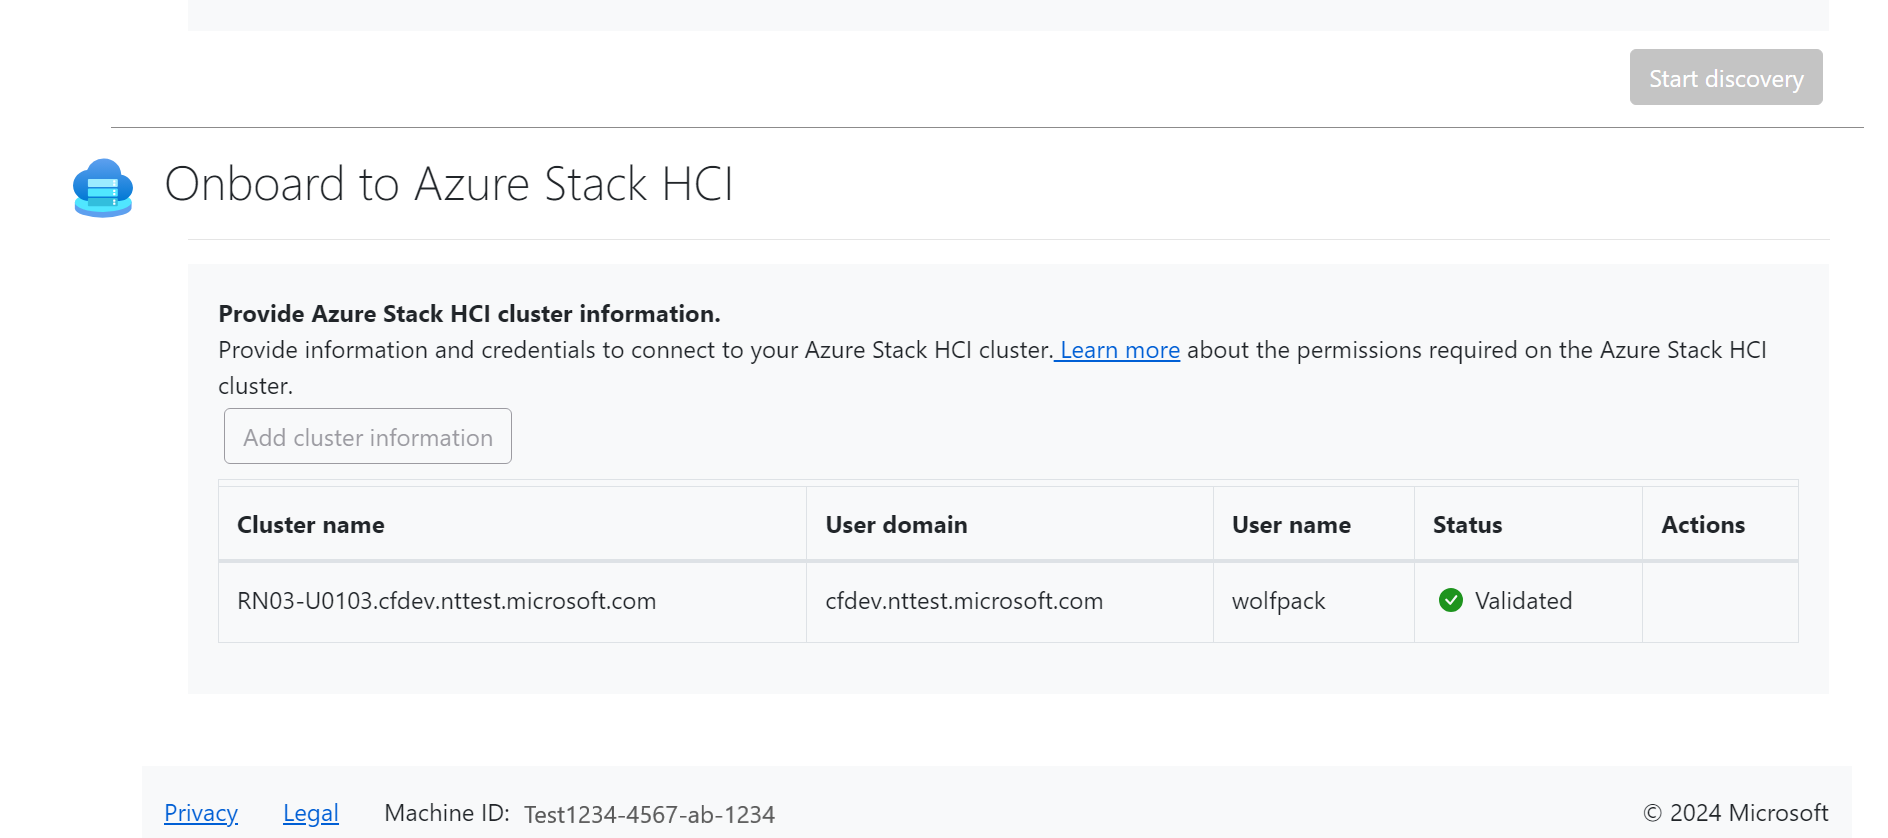Click the User domain column header

(896, 525)
